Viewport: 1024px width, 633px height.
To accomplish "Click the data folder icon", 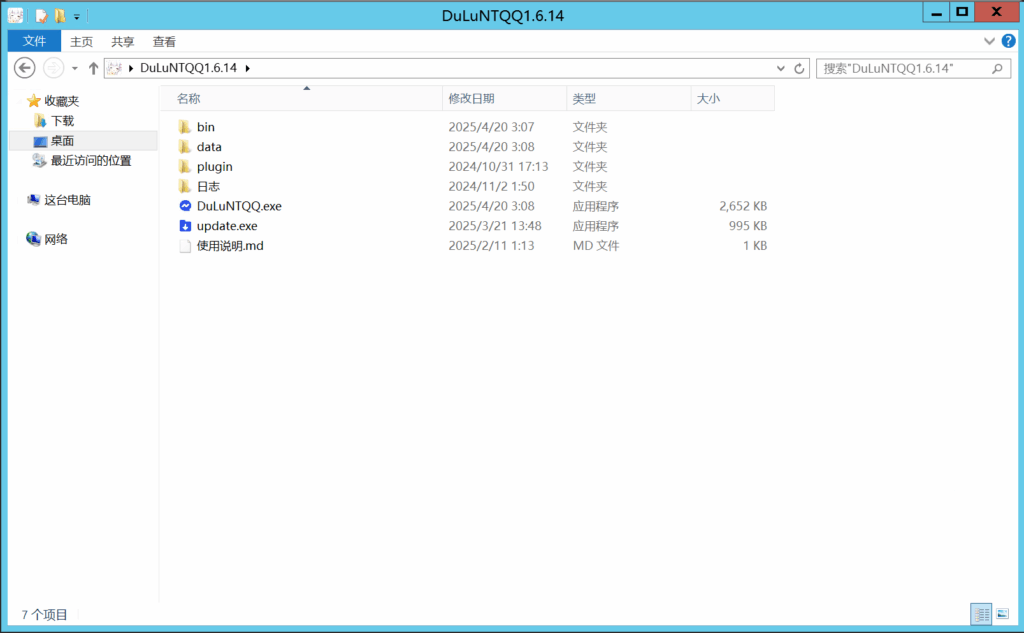I will [x=185, y=146].
